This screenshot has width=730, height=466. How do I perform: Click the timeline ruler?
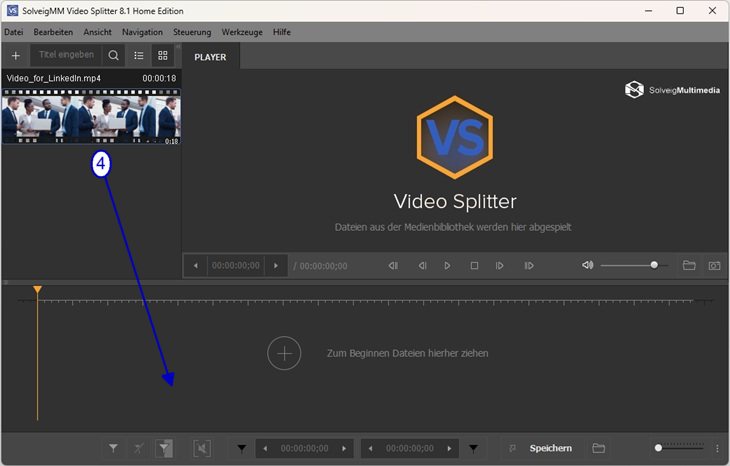tap(365, 302)
